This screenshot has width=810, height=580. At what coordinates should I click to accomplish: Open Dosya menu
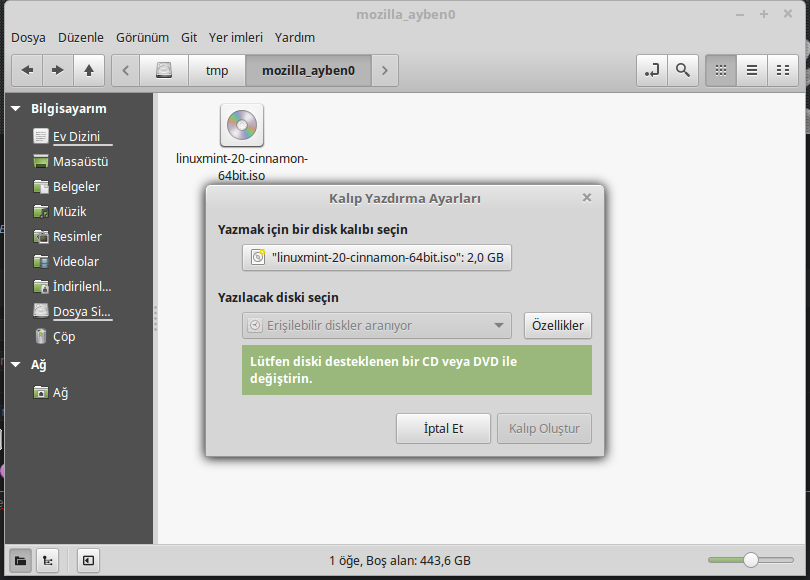[28, 38]
